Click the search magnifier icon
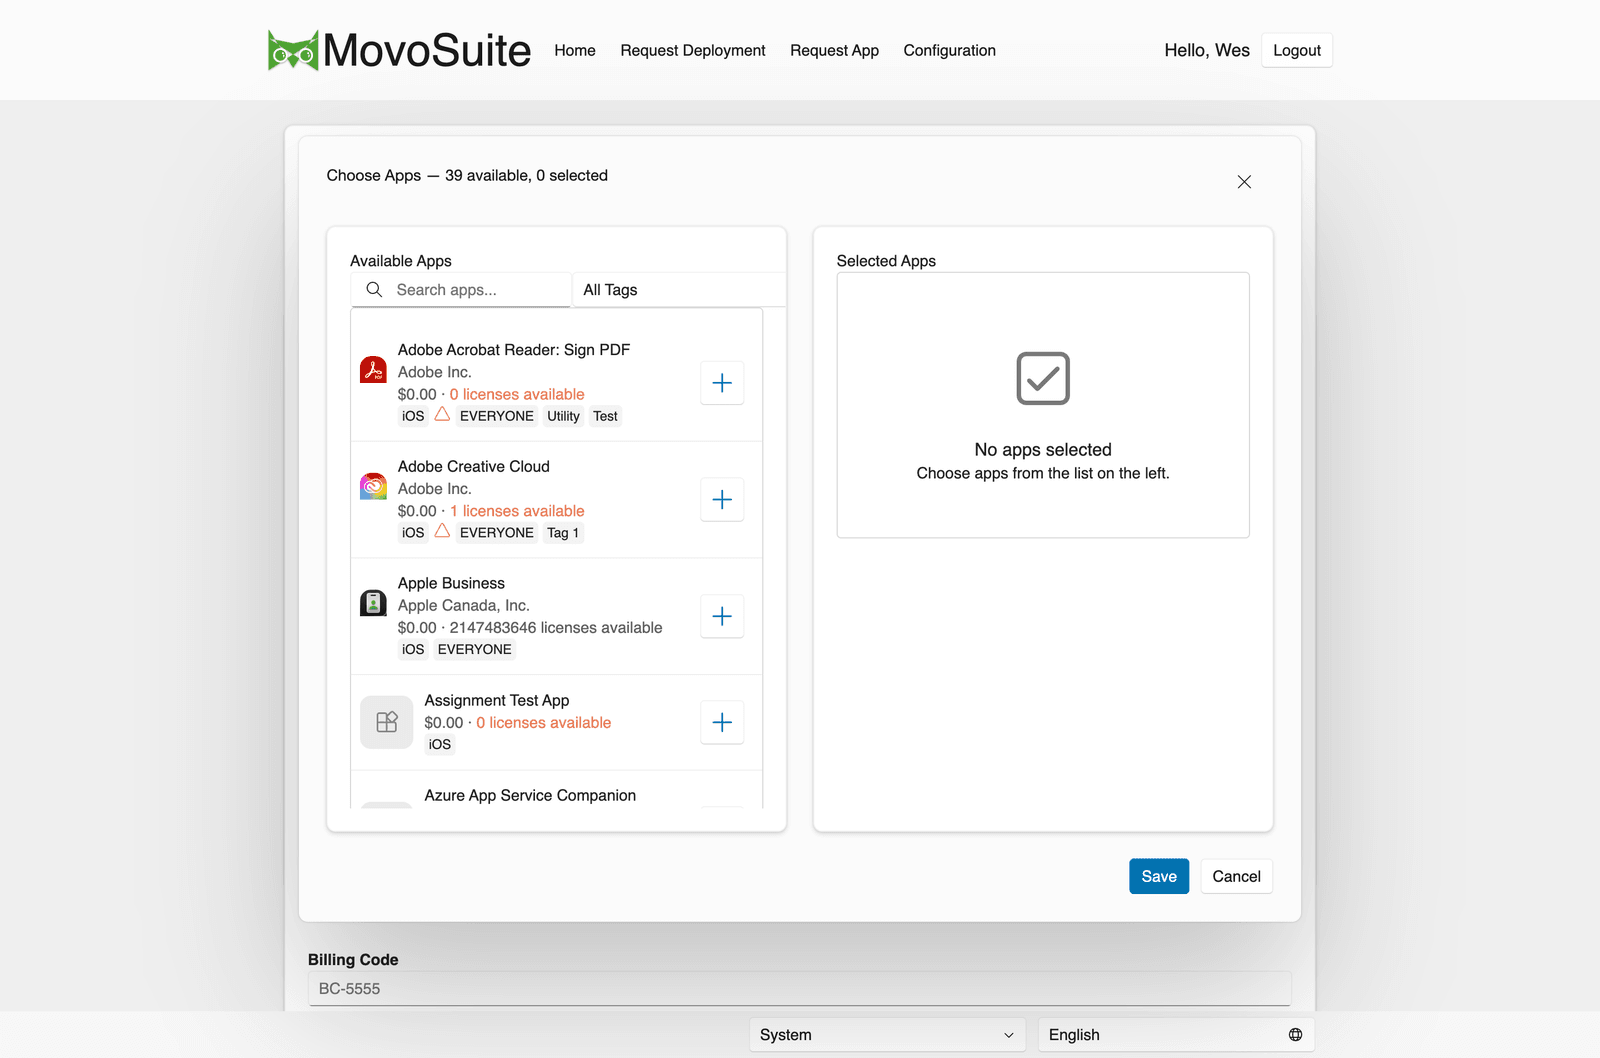Screen dimensions: 1600x1058 [x=374, y=289]
